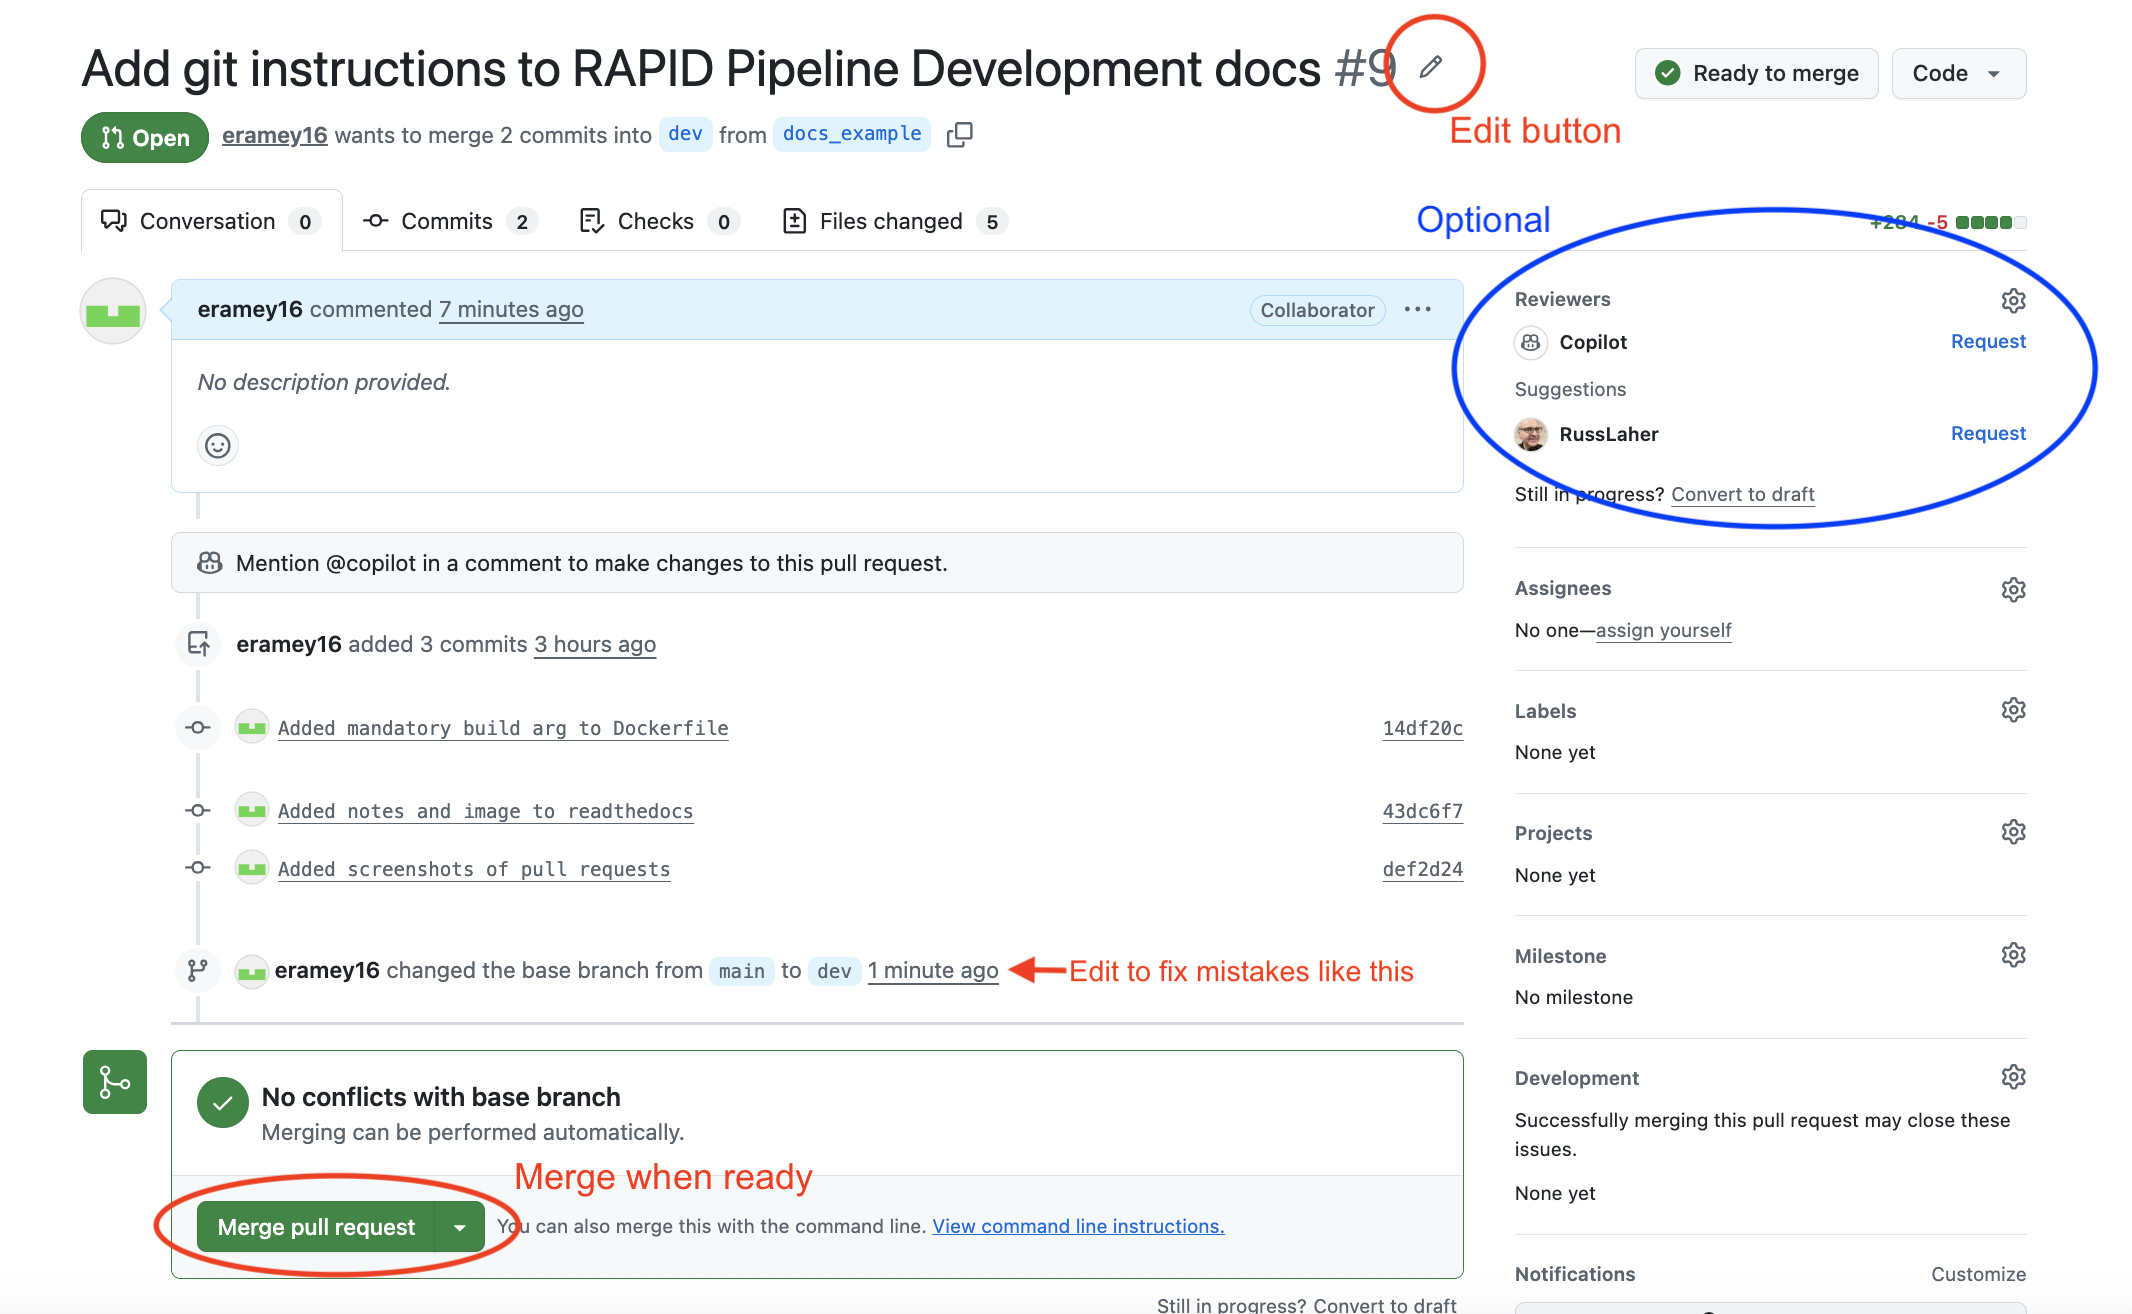
Task: Click the Merge pull request button
Action: (316, 1227)
